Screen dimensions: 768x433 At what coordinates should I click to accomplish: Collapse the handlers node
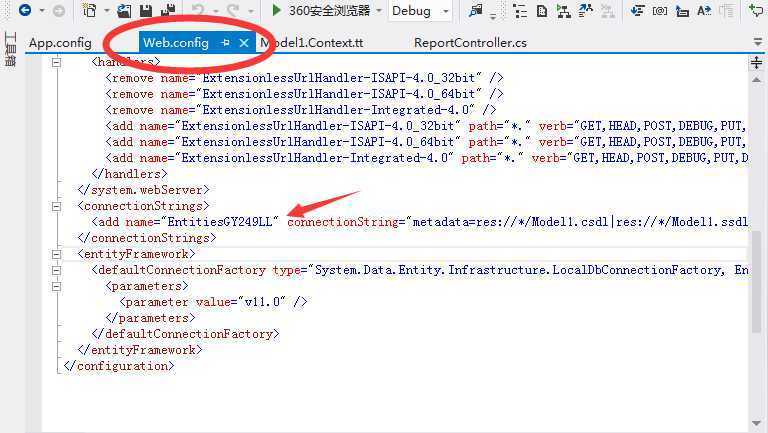tap(56, 62)
